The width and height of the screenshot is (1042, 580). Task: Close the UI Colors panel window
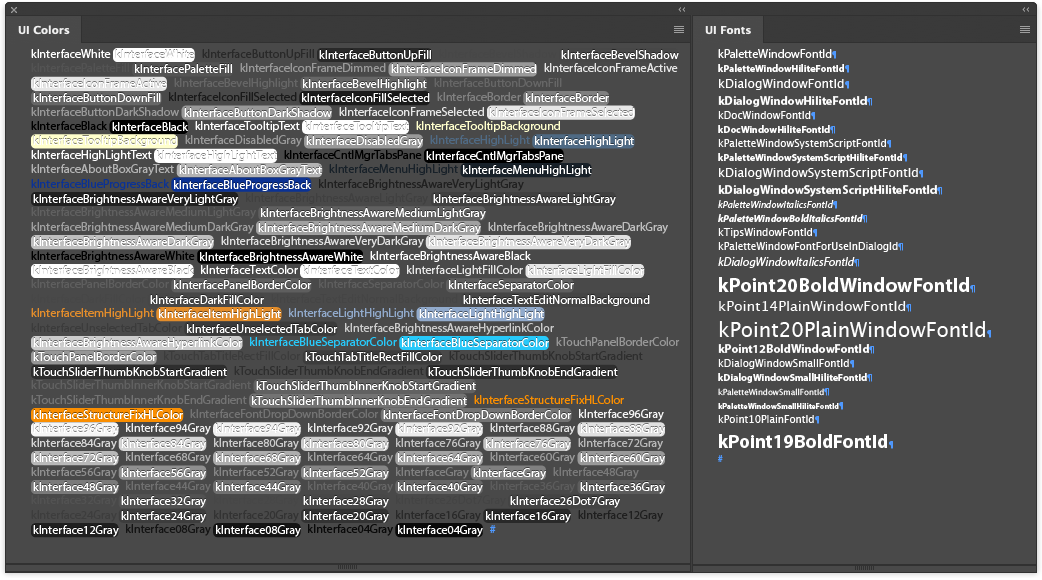(x=13, y=9)
